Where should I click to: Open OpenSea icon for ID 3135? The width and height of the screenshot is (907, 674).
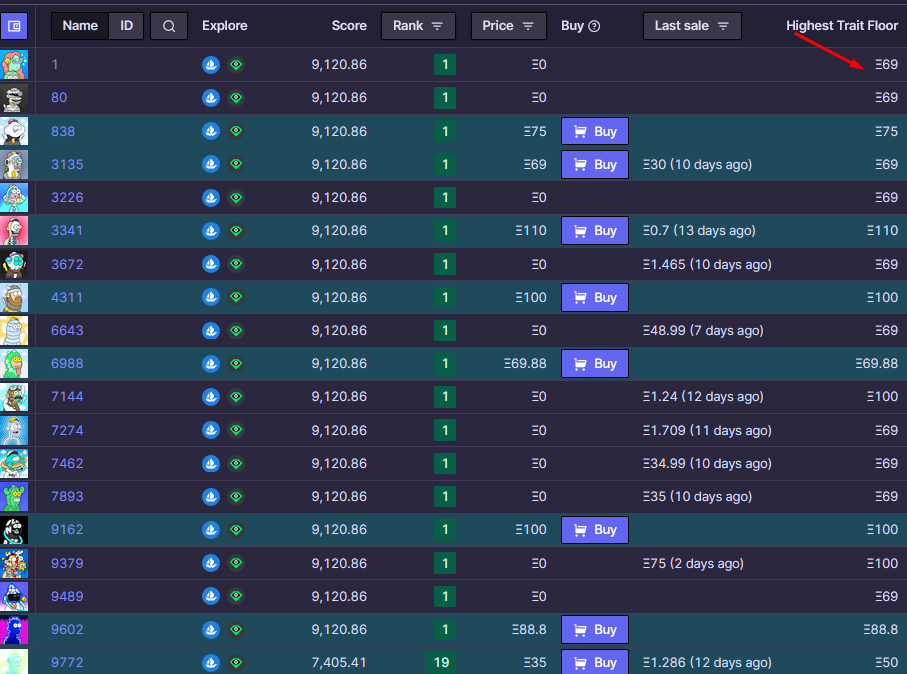tap(211, 164)
